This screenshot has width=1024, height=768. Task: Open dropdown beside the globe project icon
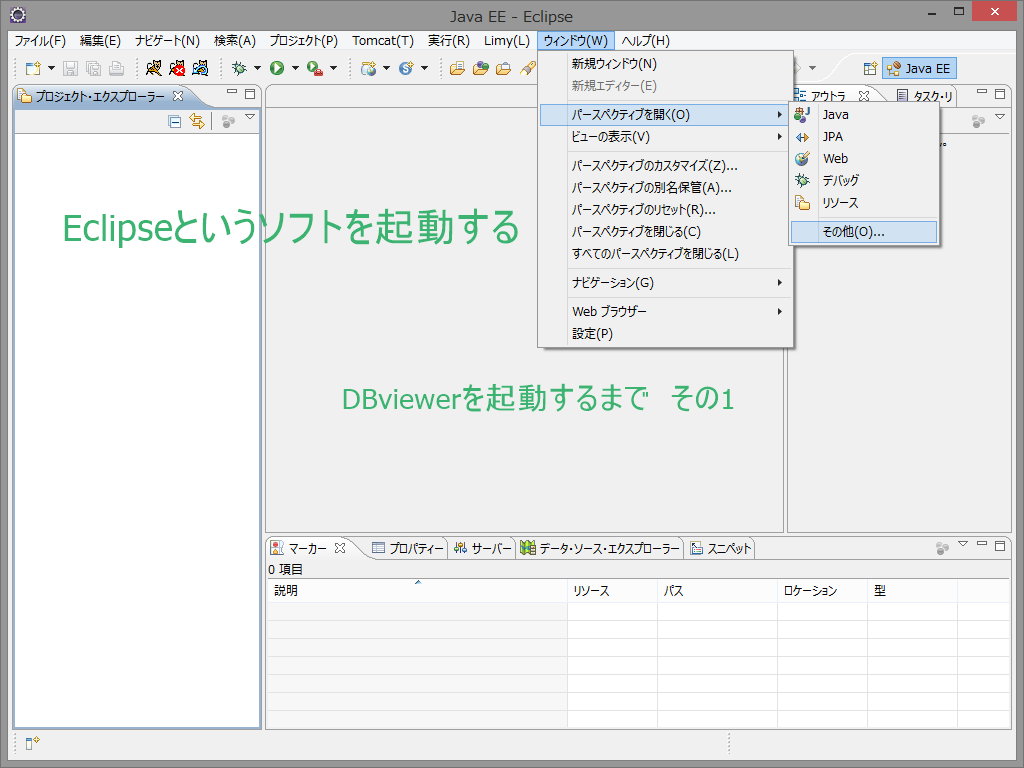pyautogui.click(x=387, y=68)
